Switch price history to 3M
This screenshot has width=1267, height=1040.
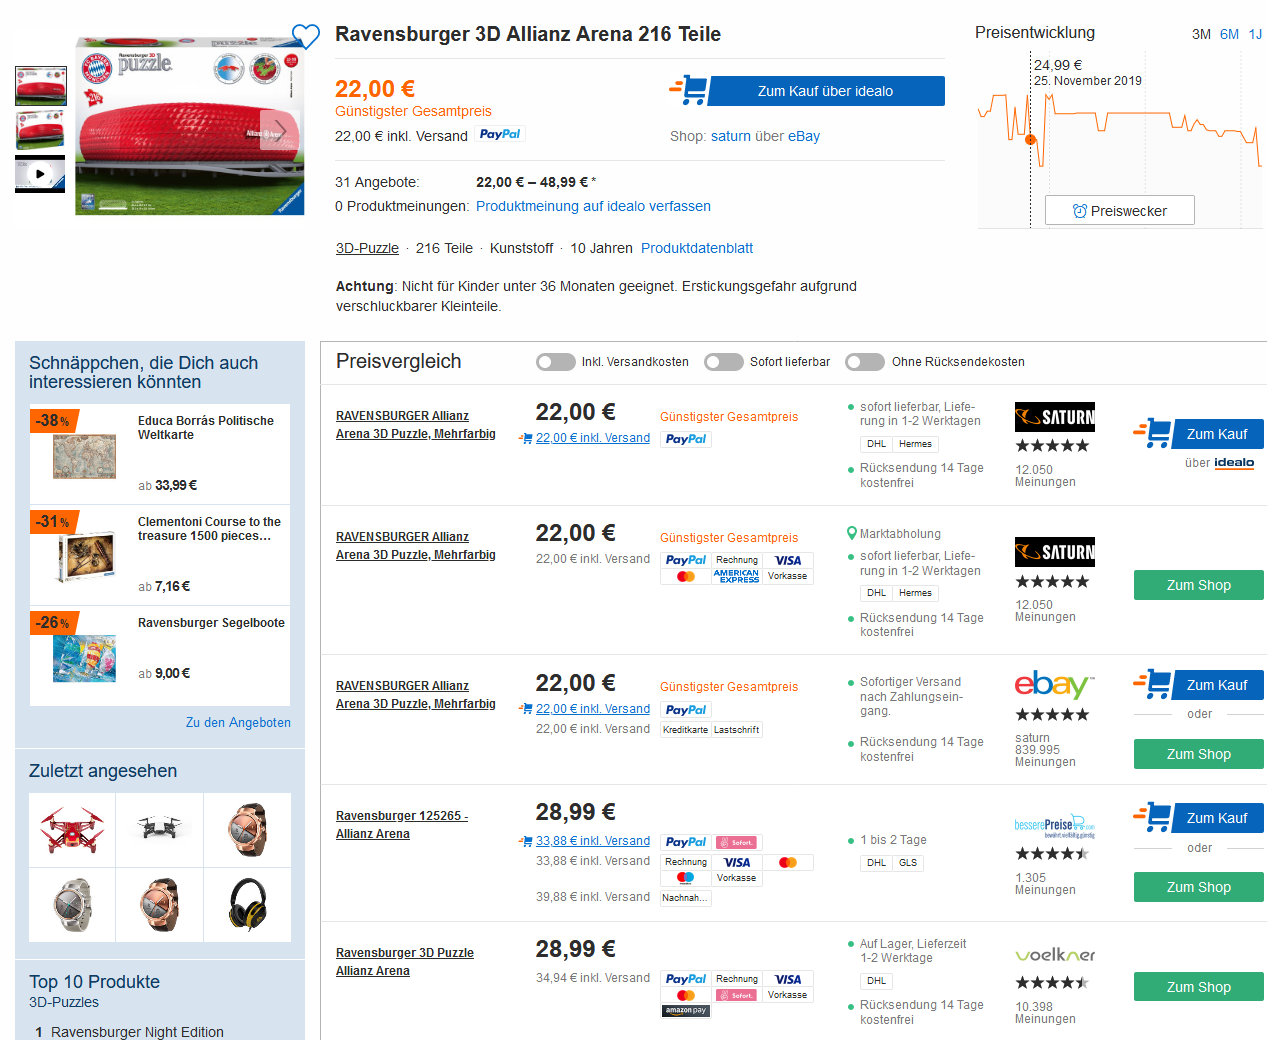[1201, 34]
